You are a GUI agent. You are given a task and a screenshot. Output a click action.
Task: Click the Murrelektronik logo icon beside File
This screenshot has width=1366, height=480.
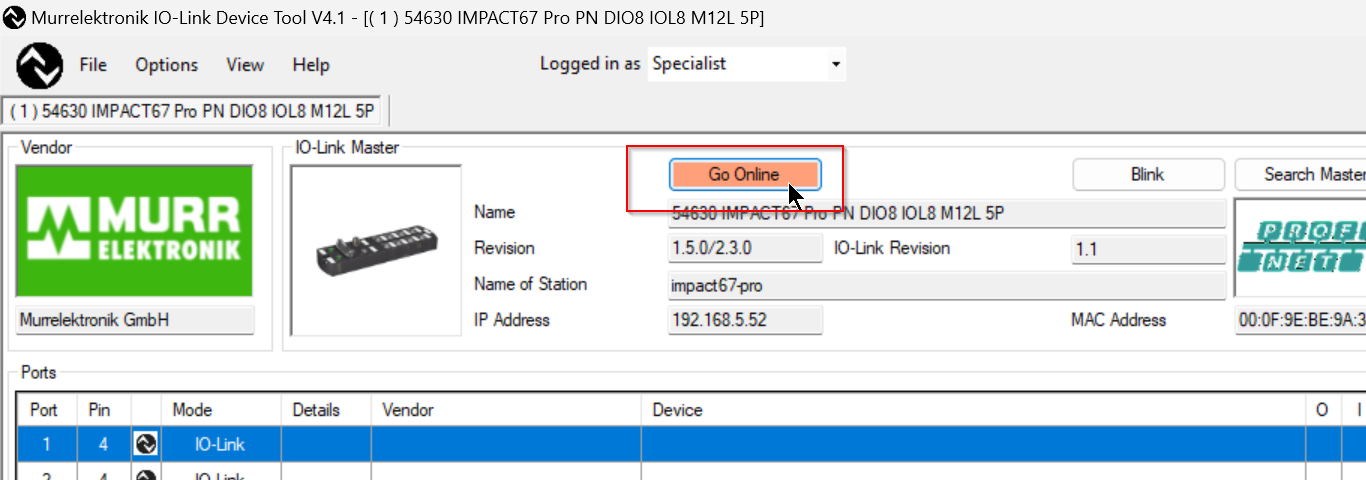(40, 65)
